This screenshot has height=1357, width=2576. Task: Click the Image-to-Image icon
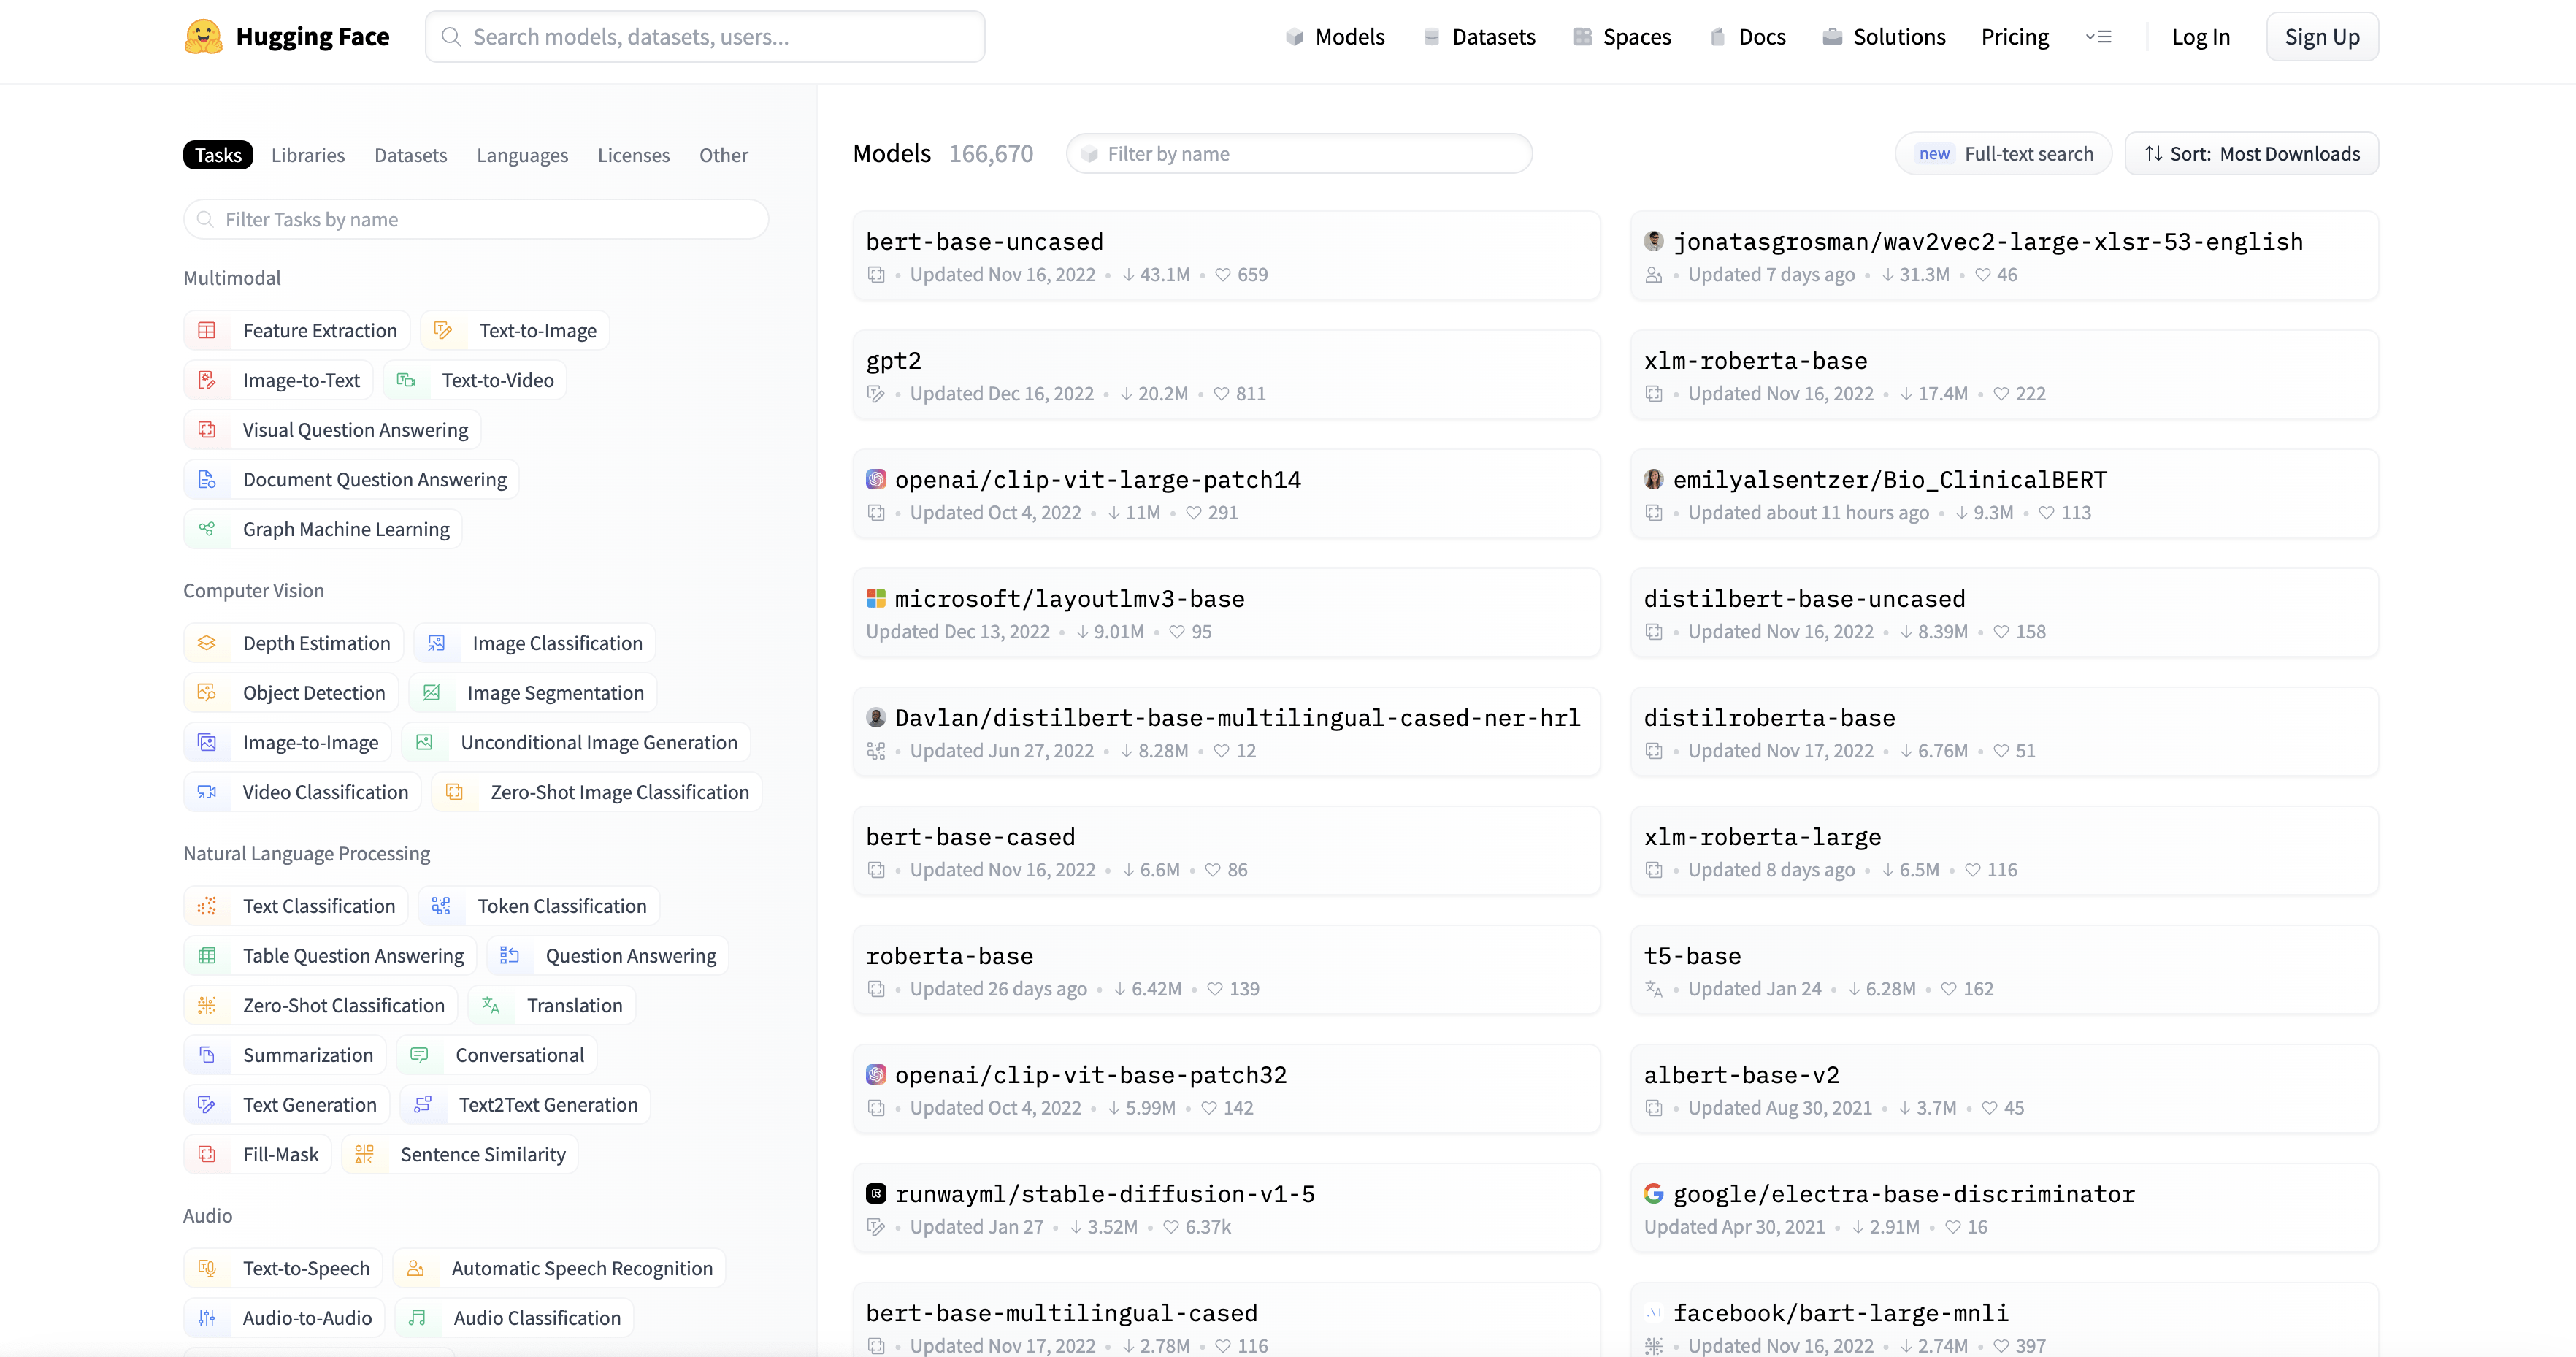[207, 742]
